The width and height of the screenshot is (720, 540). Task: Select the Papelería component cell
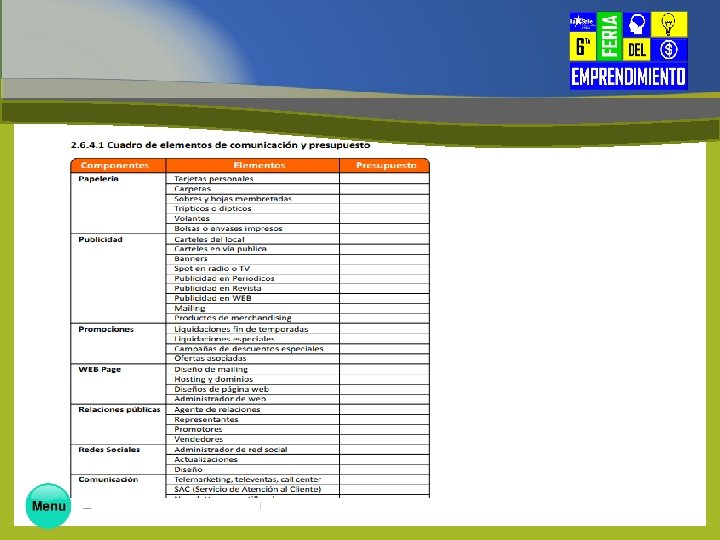click(118, 203)
